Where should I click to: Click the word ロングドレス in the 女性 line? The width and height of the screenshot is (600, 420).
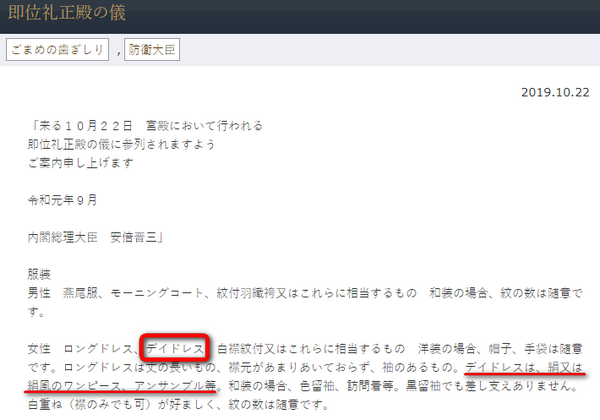pos(98,348)
